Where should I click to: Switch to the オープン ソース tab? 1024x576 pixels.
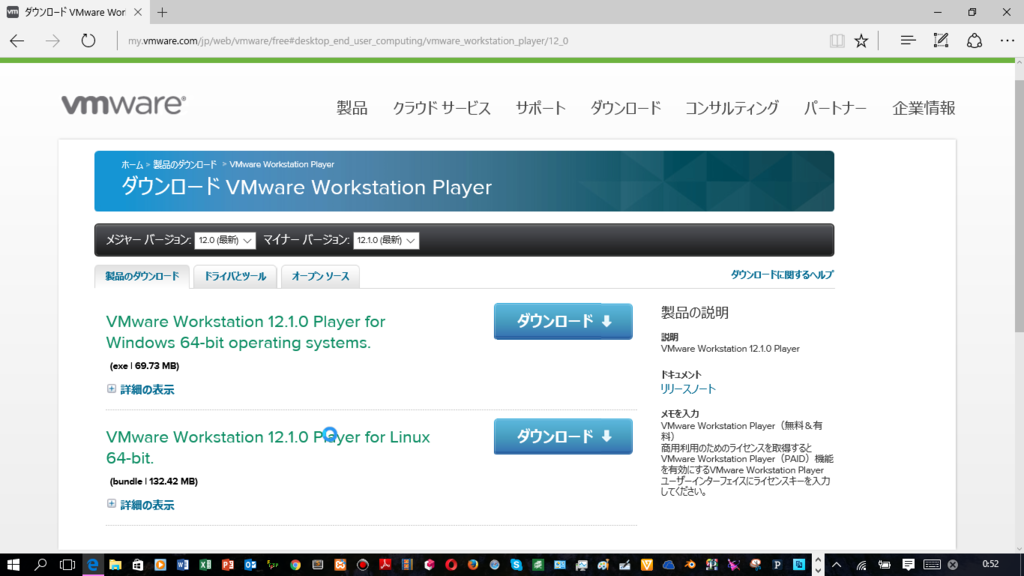[x=320, y=276]
